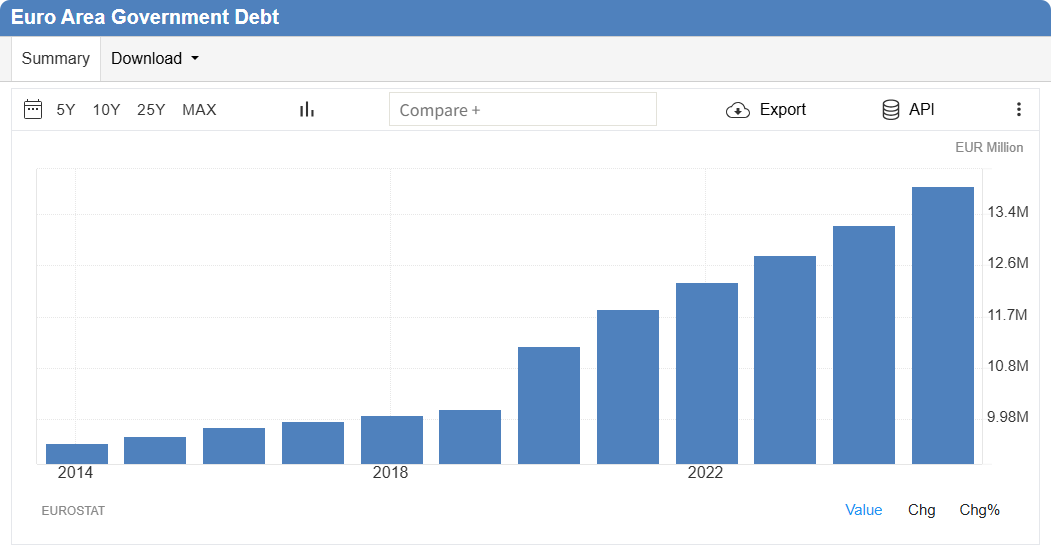
Task: Show the Chg view
Action: pos(922,510)
